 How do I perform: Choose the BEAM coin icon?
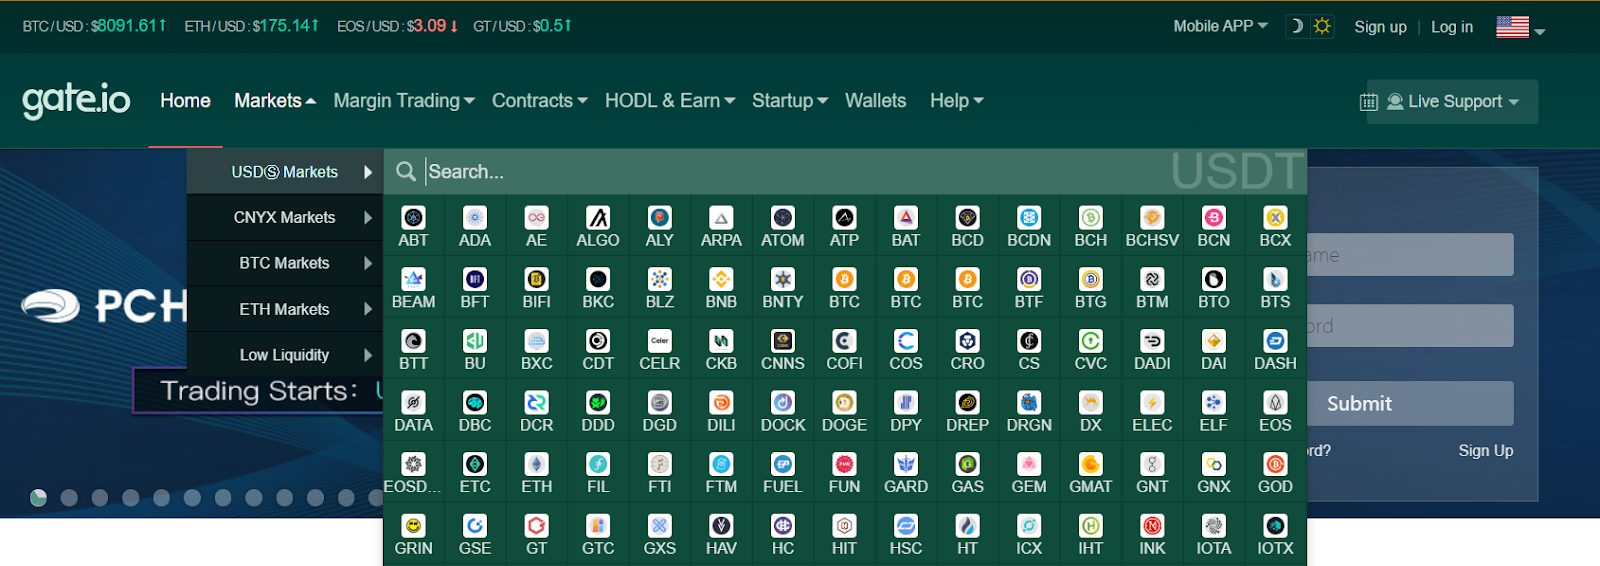click(413, 279)
